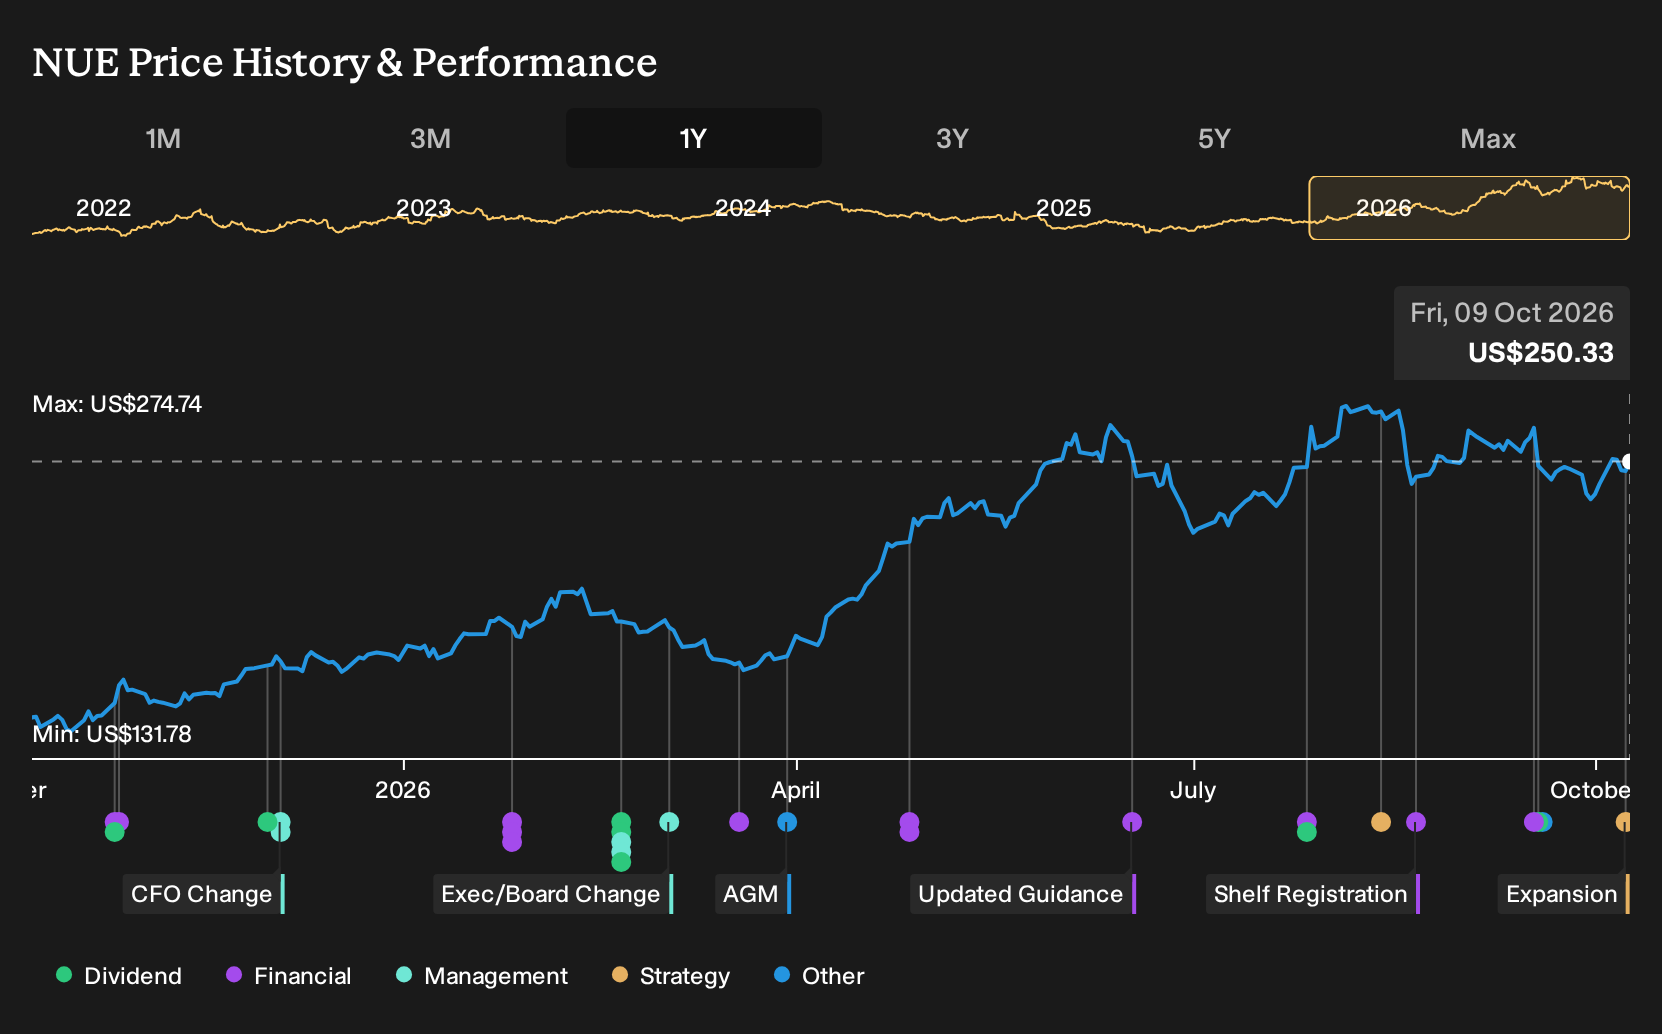Open the Exec/Board Change event label
This screenshot has height=1034, width=1662.
tap(553, 894)
